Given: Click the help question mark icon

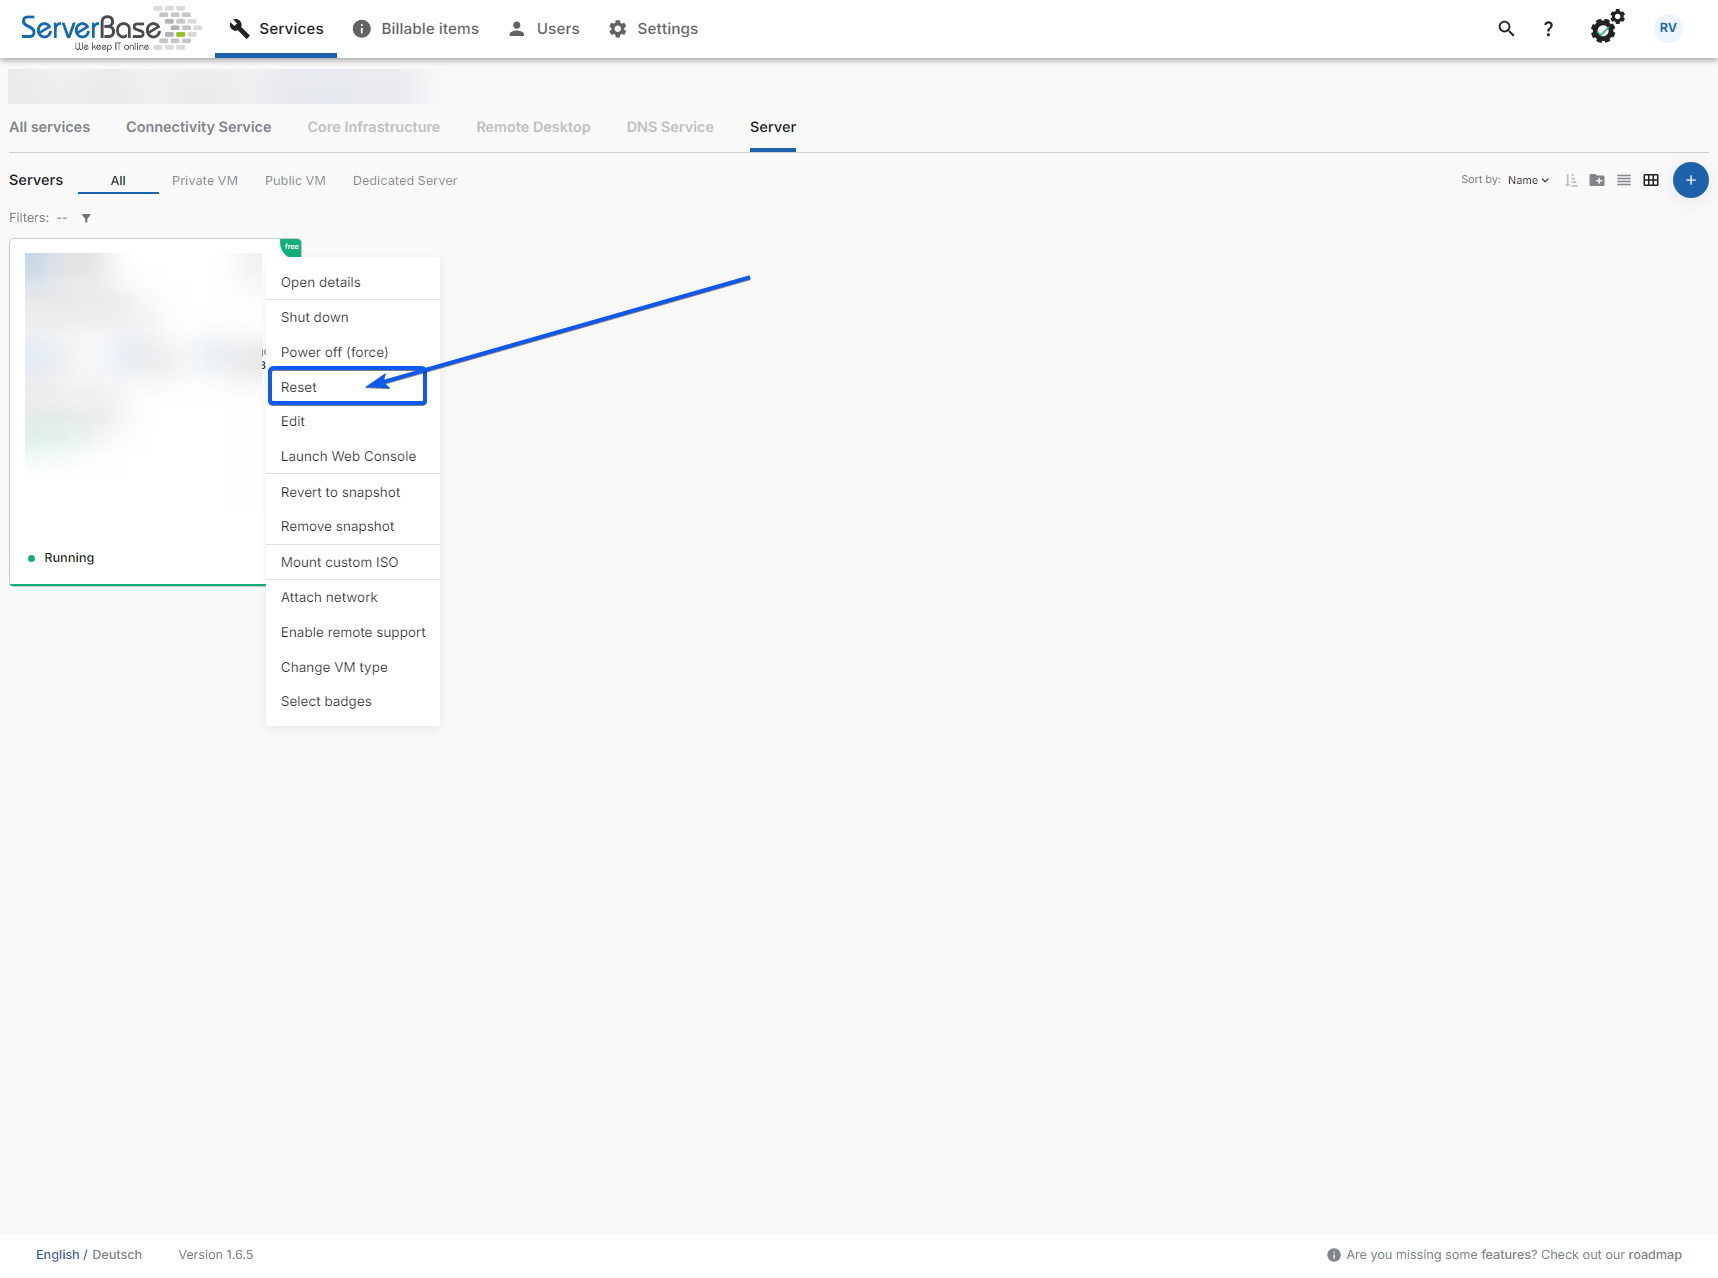Looking at the screenshot, I should (1548, 29).
